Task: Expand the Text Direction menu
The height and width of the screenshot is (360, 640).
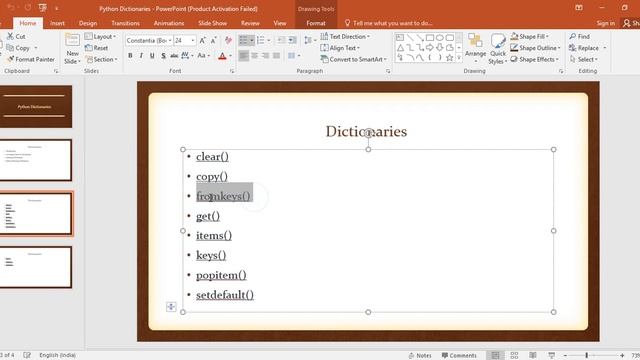Action: click(345, 36)
